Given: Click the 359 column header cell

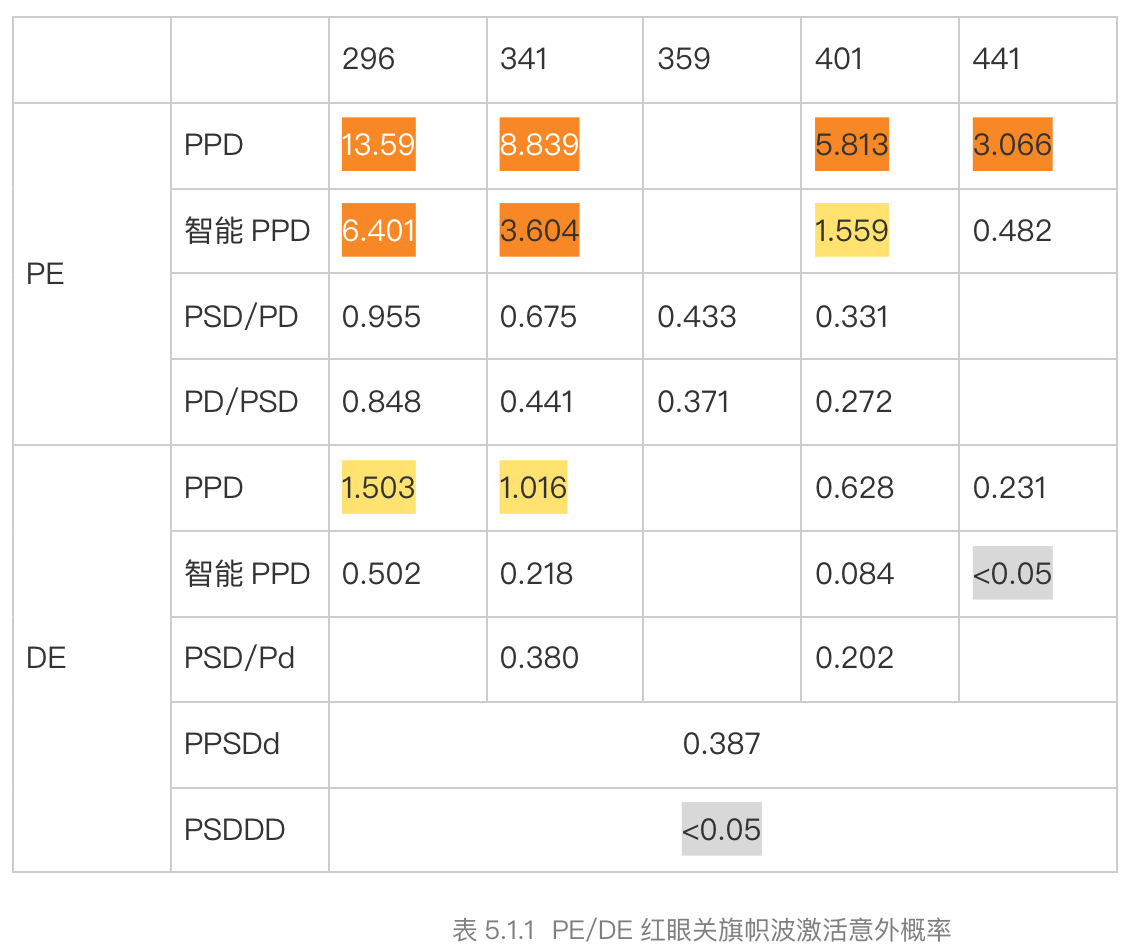Looking at the screenshot, I should coord(684,59).
